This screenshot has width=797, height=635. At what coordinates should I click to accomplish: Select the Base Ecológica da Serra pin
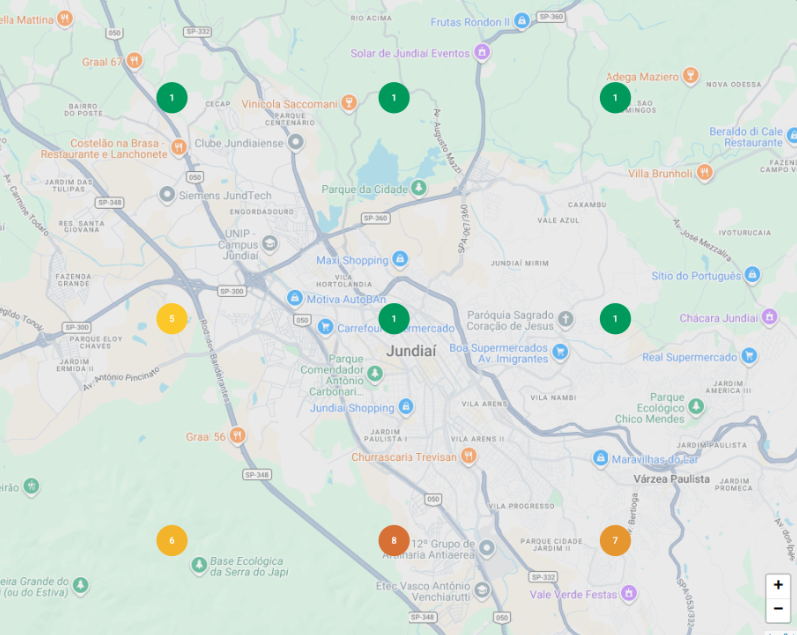199,565
